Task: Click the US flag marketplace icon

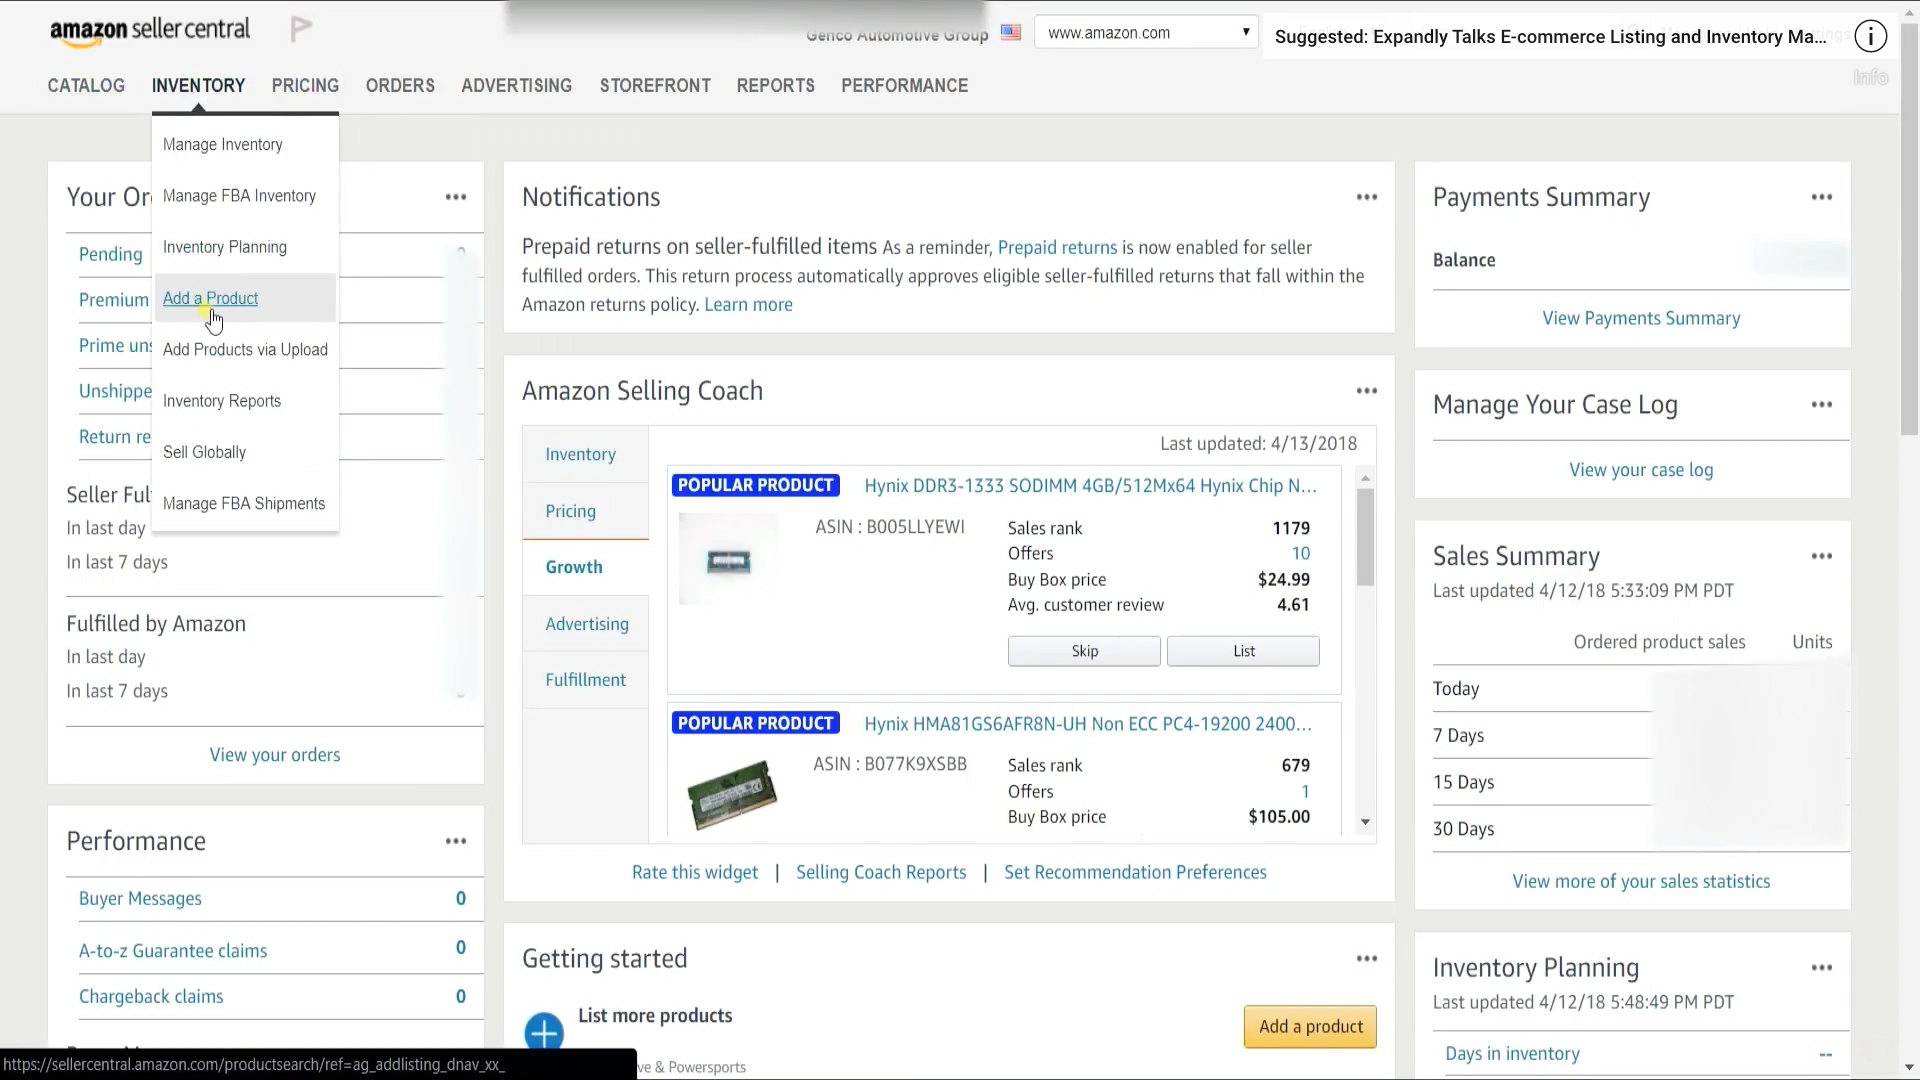Action: click(x=1011, y=33)
